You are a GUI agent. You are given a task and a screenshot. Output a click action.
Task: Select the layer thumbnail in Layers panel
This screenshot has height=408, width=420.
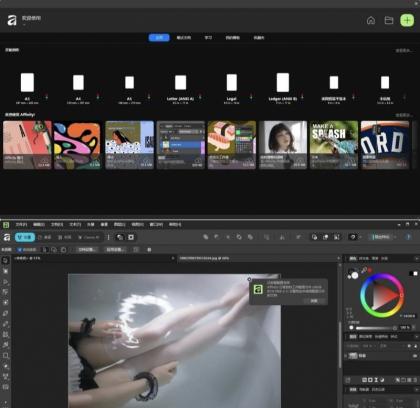tap(353, 356)
